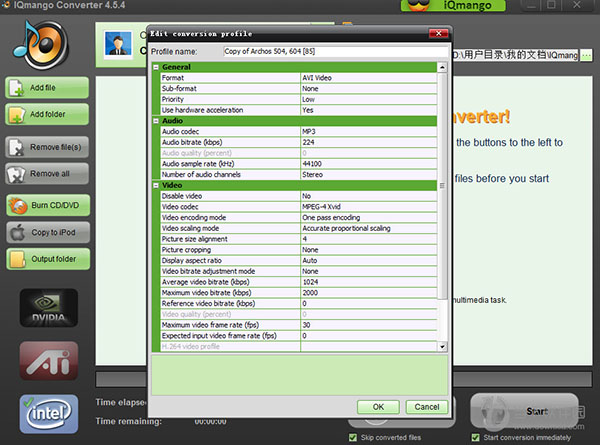Select the Sub-format value None

(x=368, y=88)
